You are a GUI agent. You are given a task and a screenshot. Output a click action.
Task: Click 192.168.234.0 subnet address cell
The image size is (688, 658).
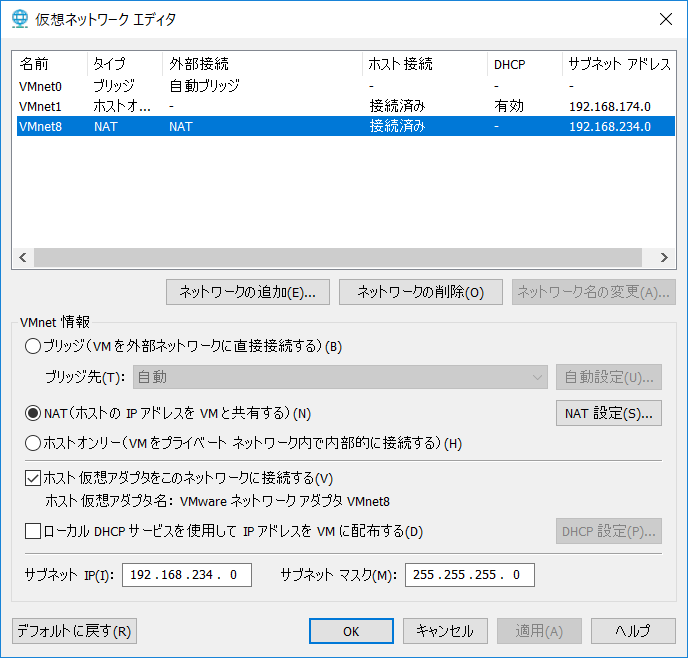point(609,126)
